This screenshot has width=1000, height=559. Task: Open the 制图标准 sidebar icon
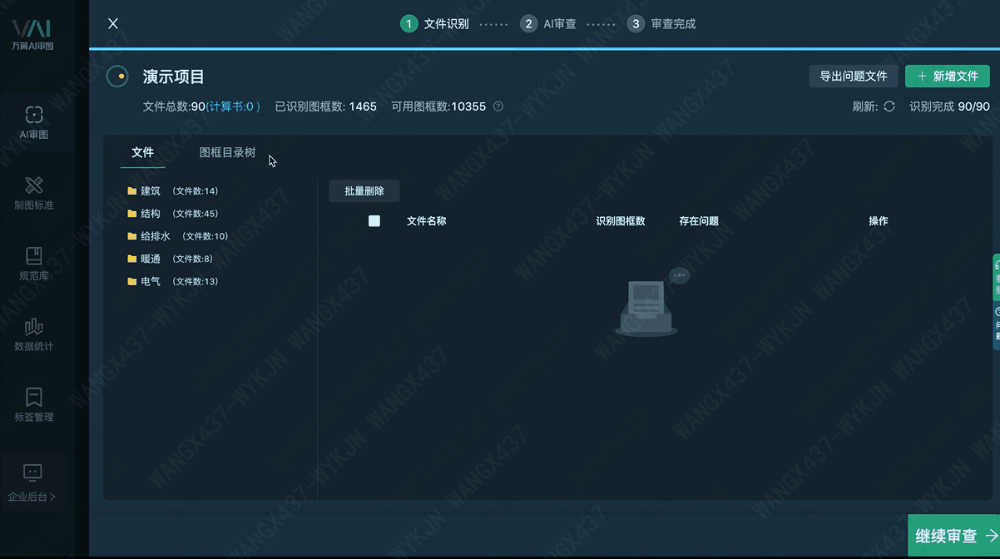[x=34, y=192]
